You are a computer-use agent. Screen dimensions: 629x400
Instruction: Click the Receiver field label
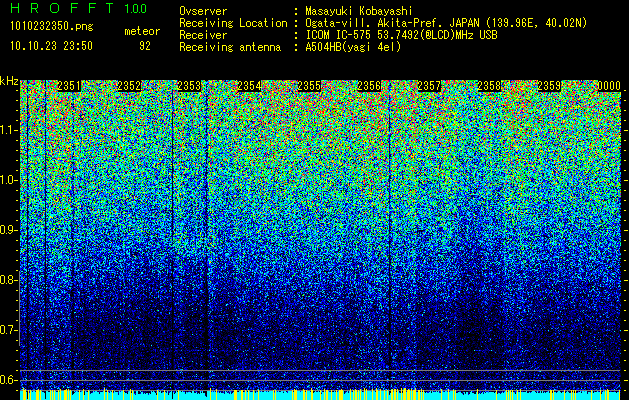203,35
